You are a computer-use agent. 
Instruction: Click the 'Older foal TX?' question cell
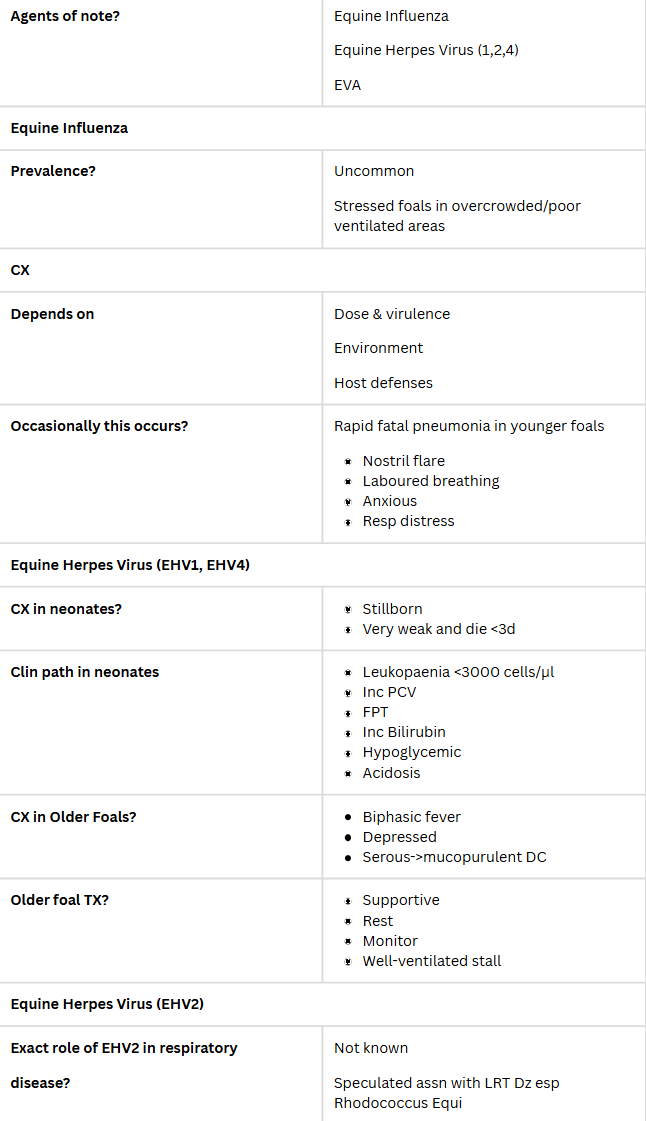(x=60, y=900)
